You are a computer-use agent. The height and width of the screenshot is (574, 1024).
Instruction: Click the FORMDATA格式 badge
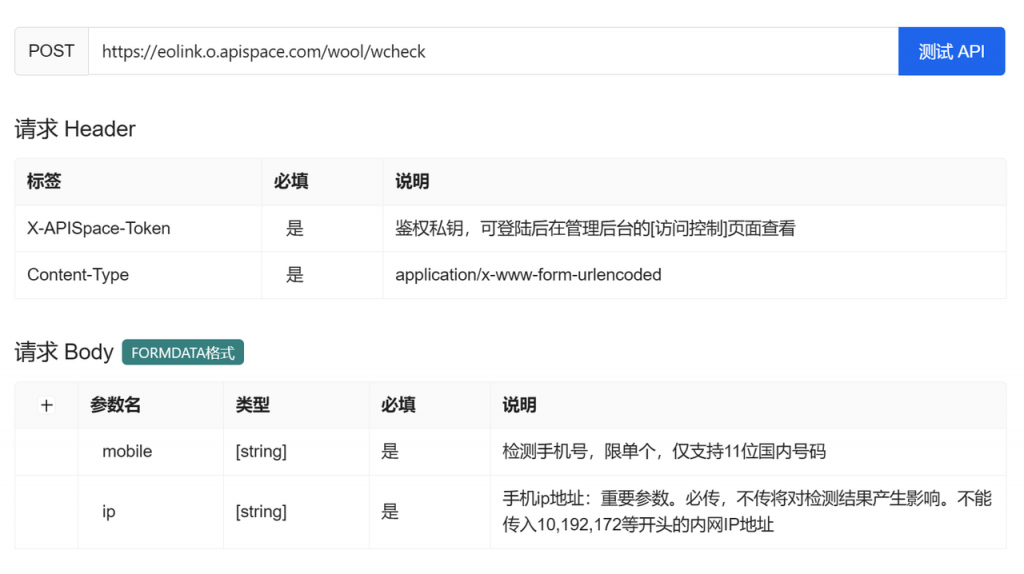pyautogui.click(x=183, y=353)
